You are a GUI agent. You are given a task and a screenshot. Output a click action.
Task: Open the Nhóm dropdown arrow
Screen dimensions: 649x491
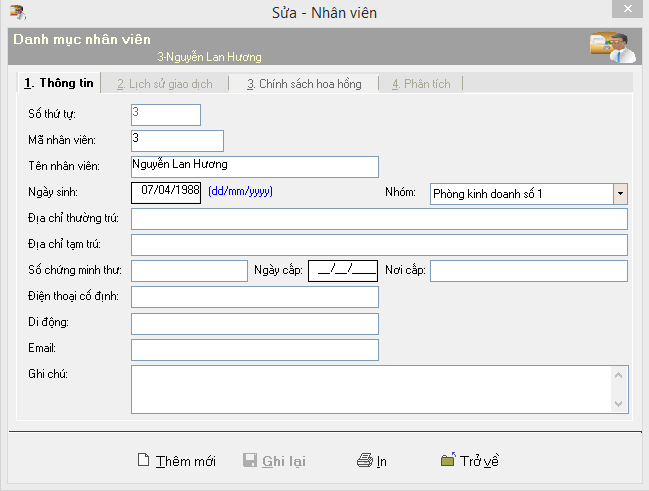click(x=620, y=193)
